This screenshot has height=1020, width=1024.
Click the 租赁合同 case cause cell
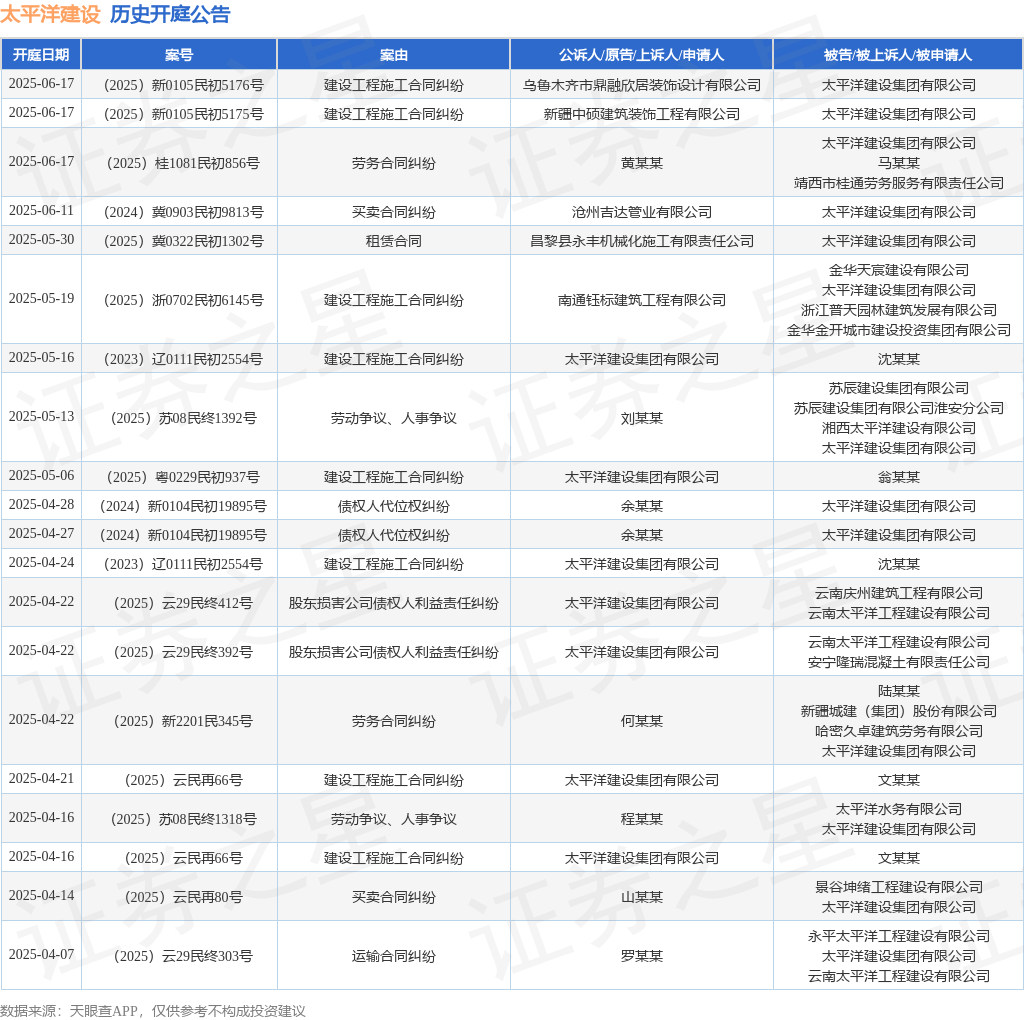click(x=394, y=242)
